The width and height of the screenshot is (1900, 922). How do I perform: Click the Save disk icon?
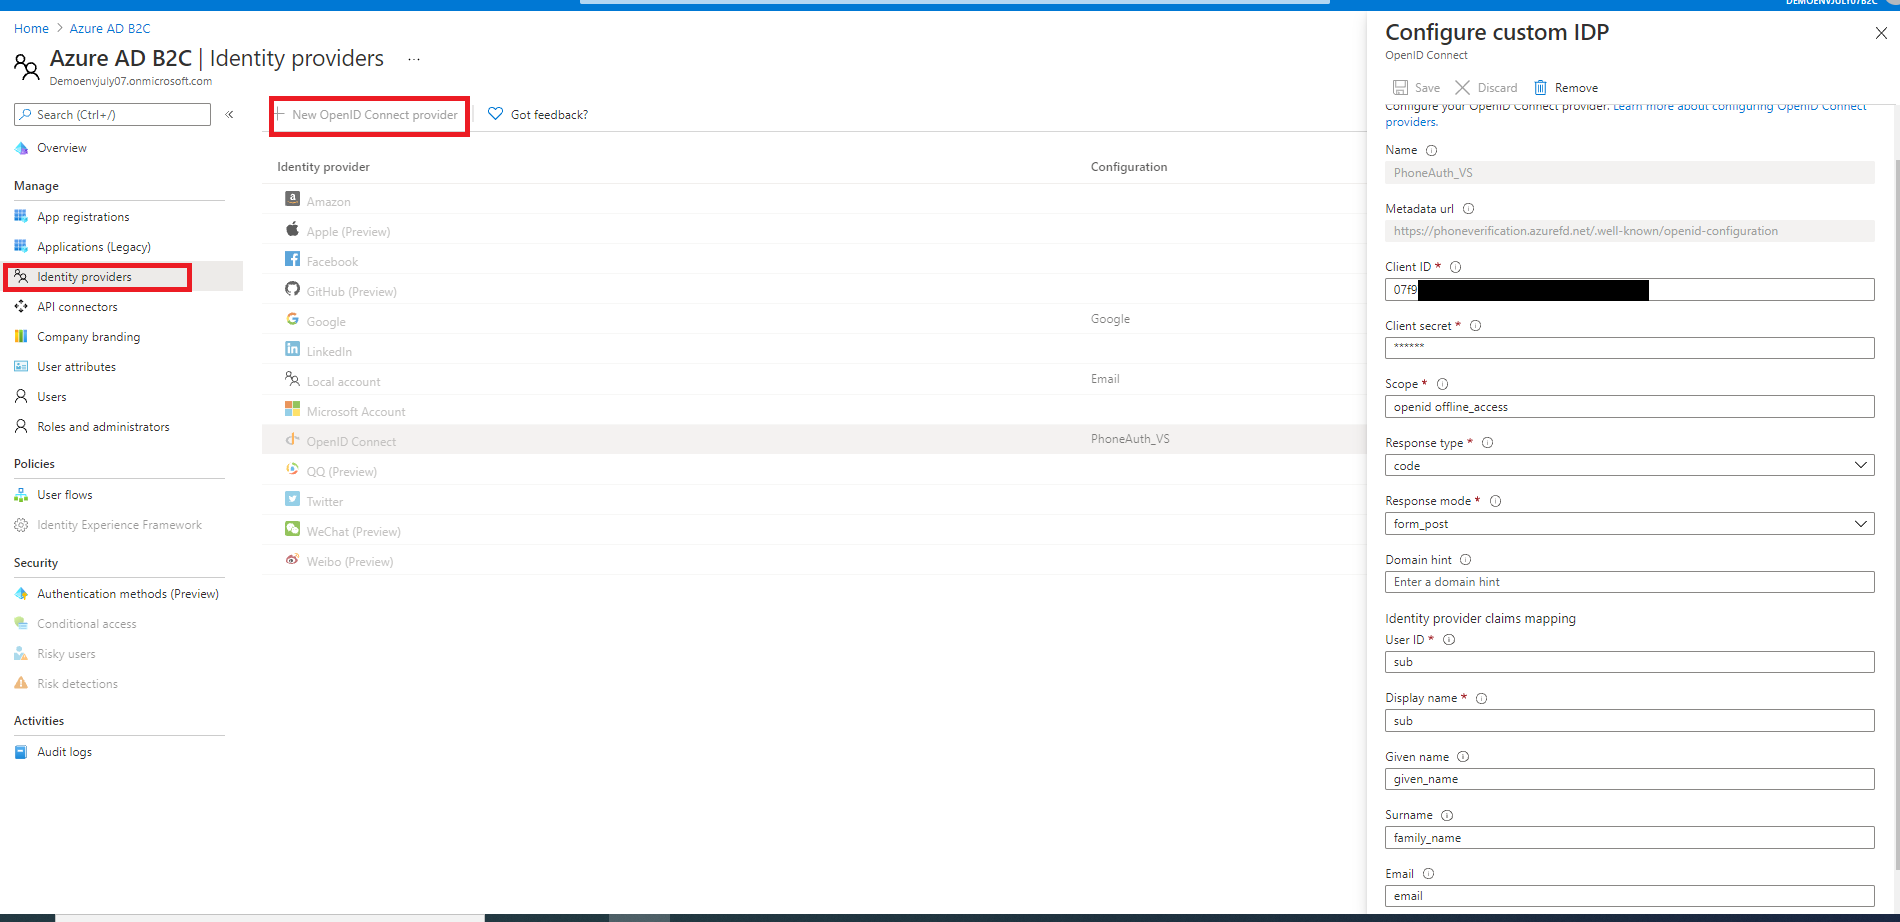(1401, 88)
